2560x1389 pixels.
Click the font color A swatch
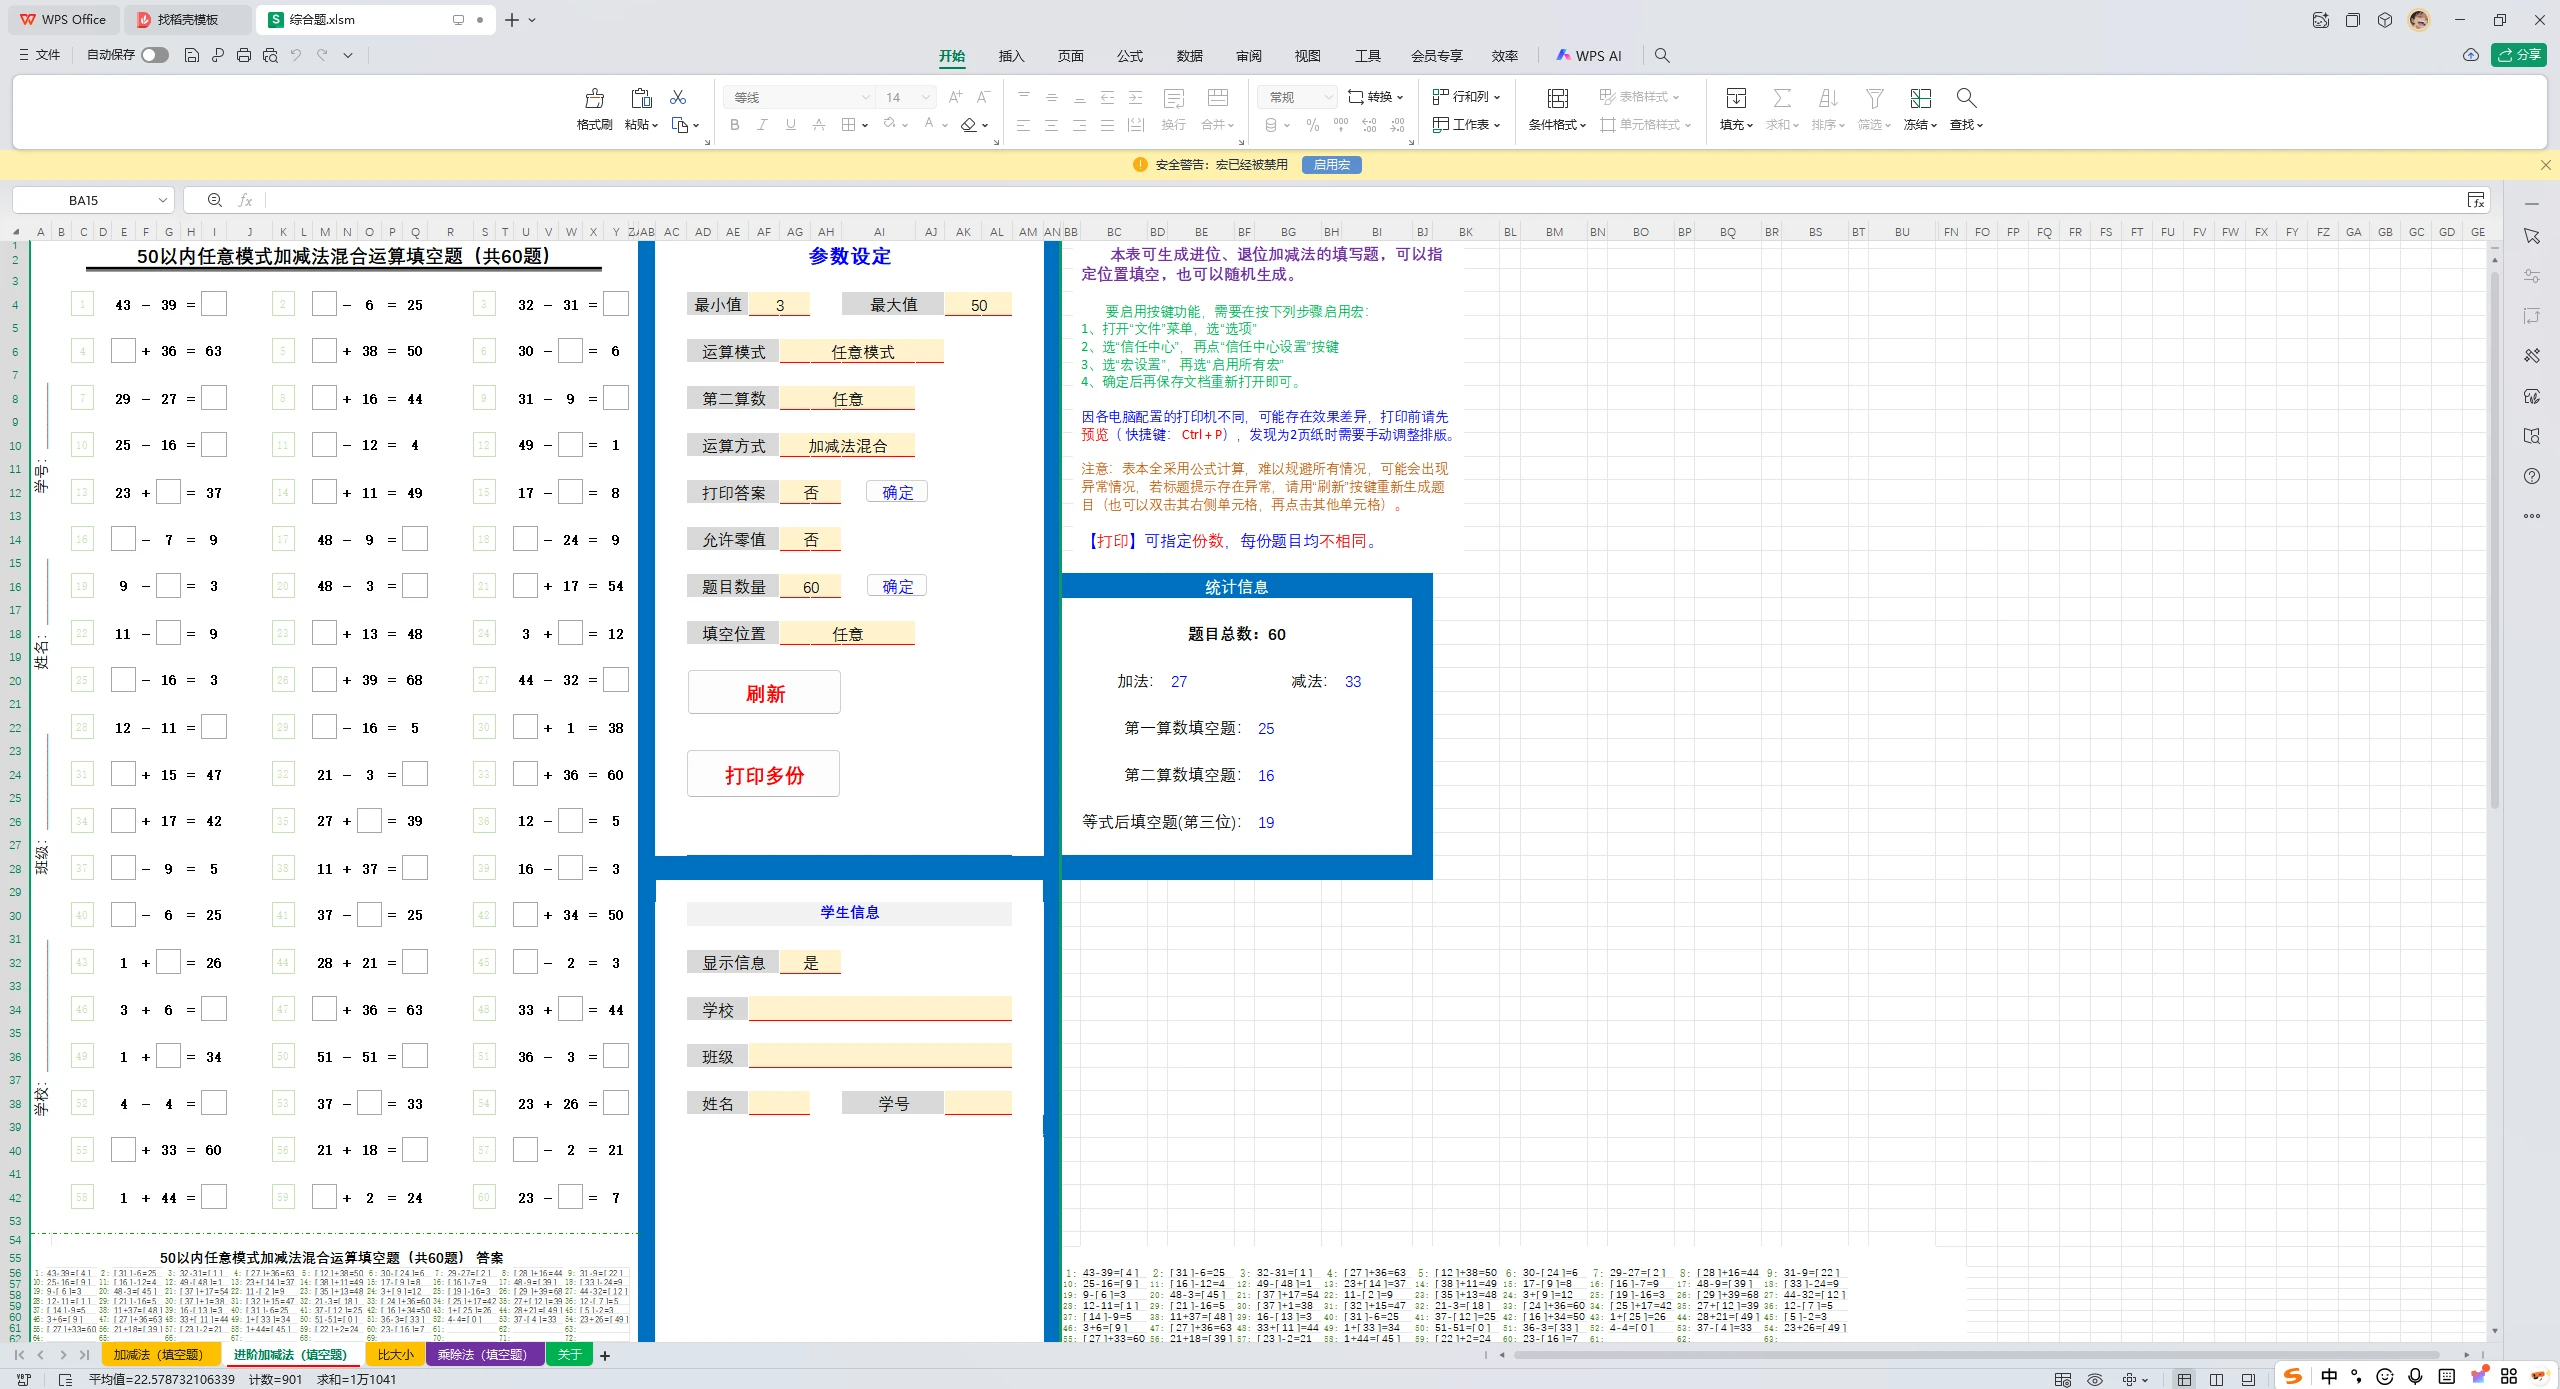pos(929,125)
